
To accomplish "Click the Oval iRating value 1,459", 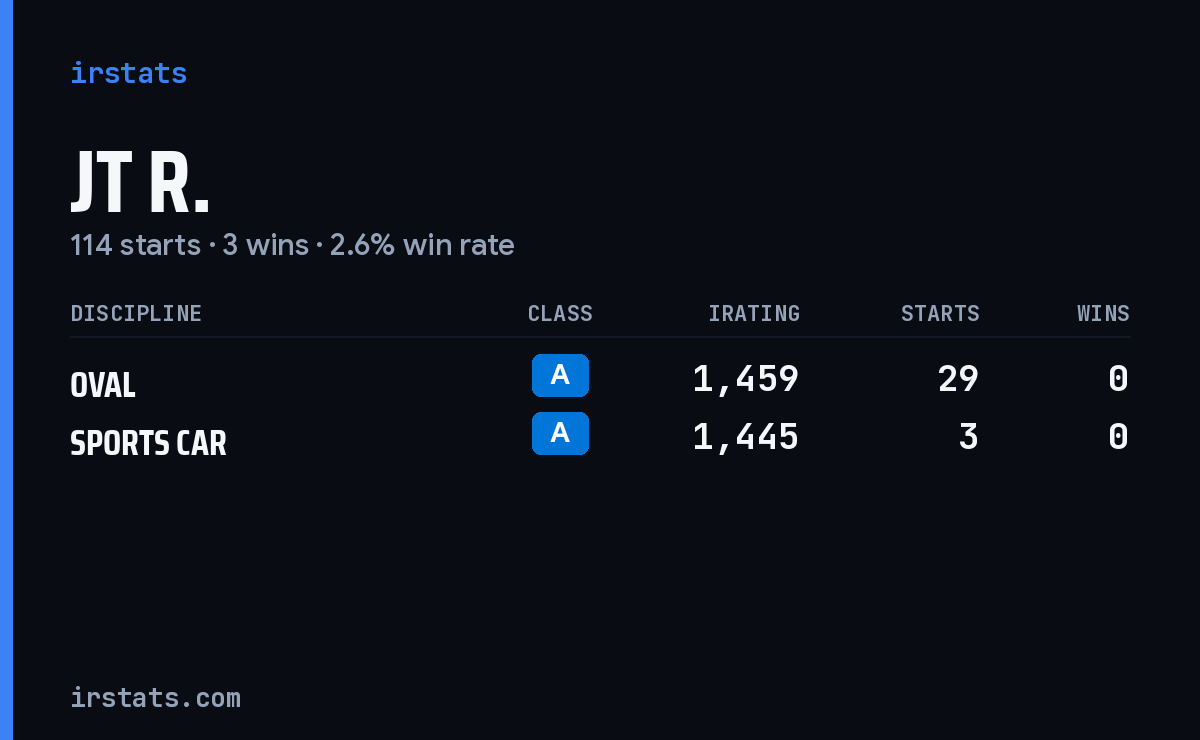I will tap(746, 379).
